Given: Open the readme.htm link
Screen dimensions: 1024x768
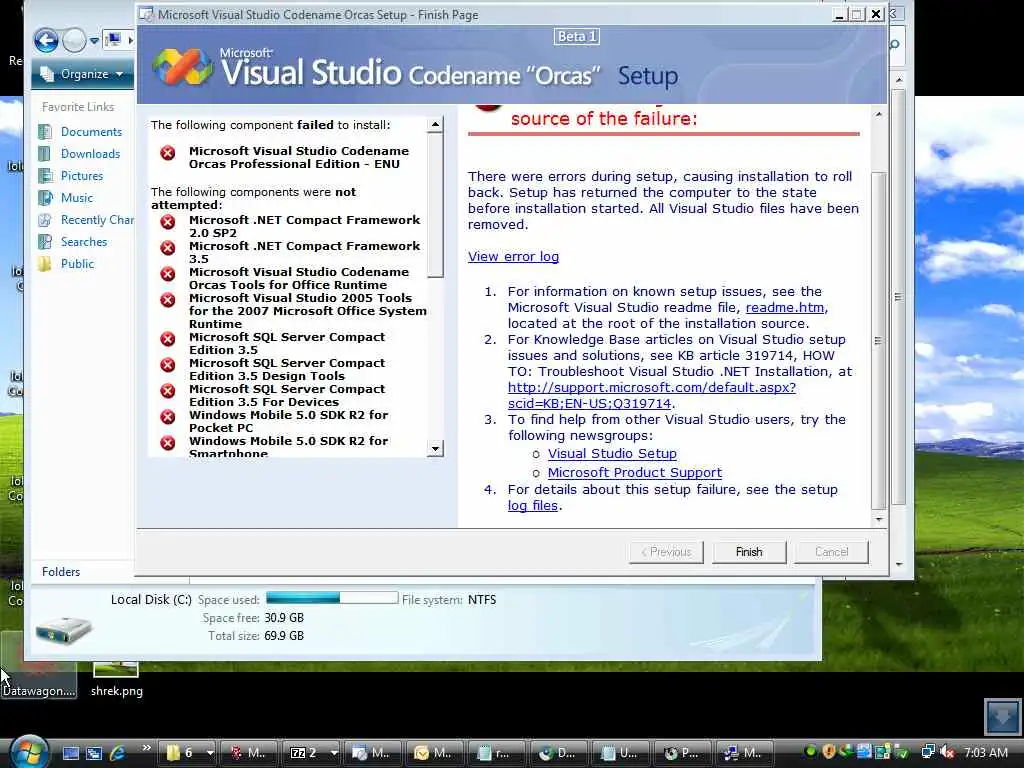Looking at the screenshot, I should pyautogui.click(x=785, y=308).
